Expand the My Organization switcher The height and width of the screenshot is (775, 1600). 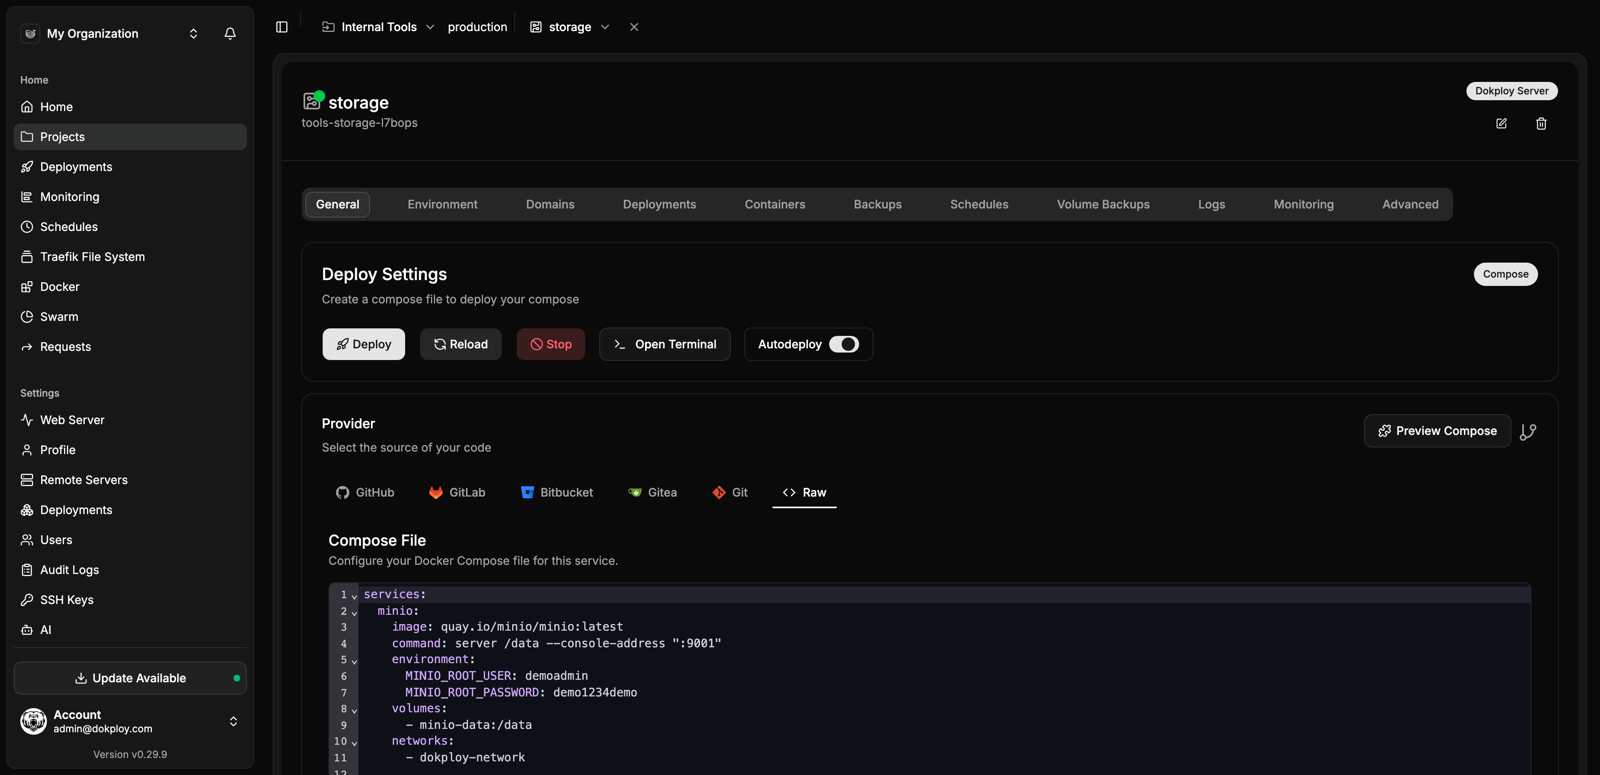point(193,33)
